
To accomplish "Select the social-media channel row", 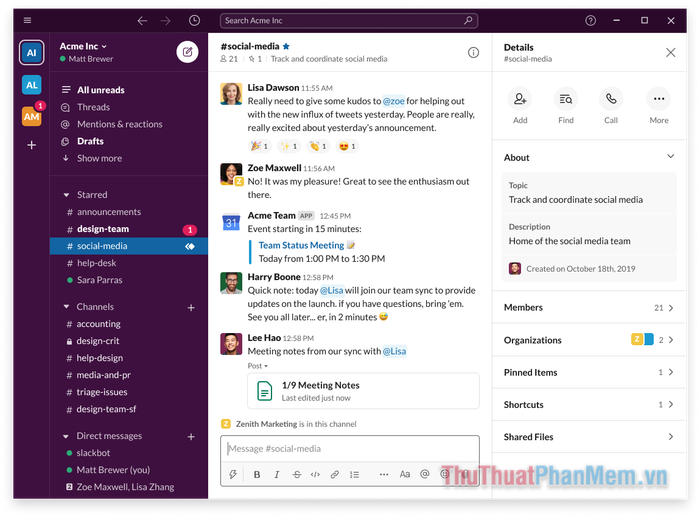I will pos(129,246).
